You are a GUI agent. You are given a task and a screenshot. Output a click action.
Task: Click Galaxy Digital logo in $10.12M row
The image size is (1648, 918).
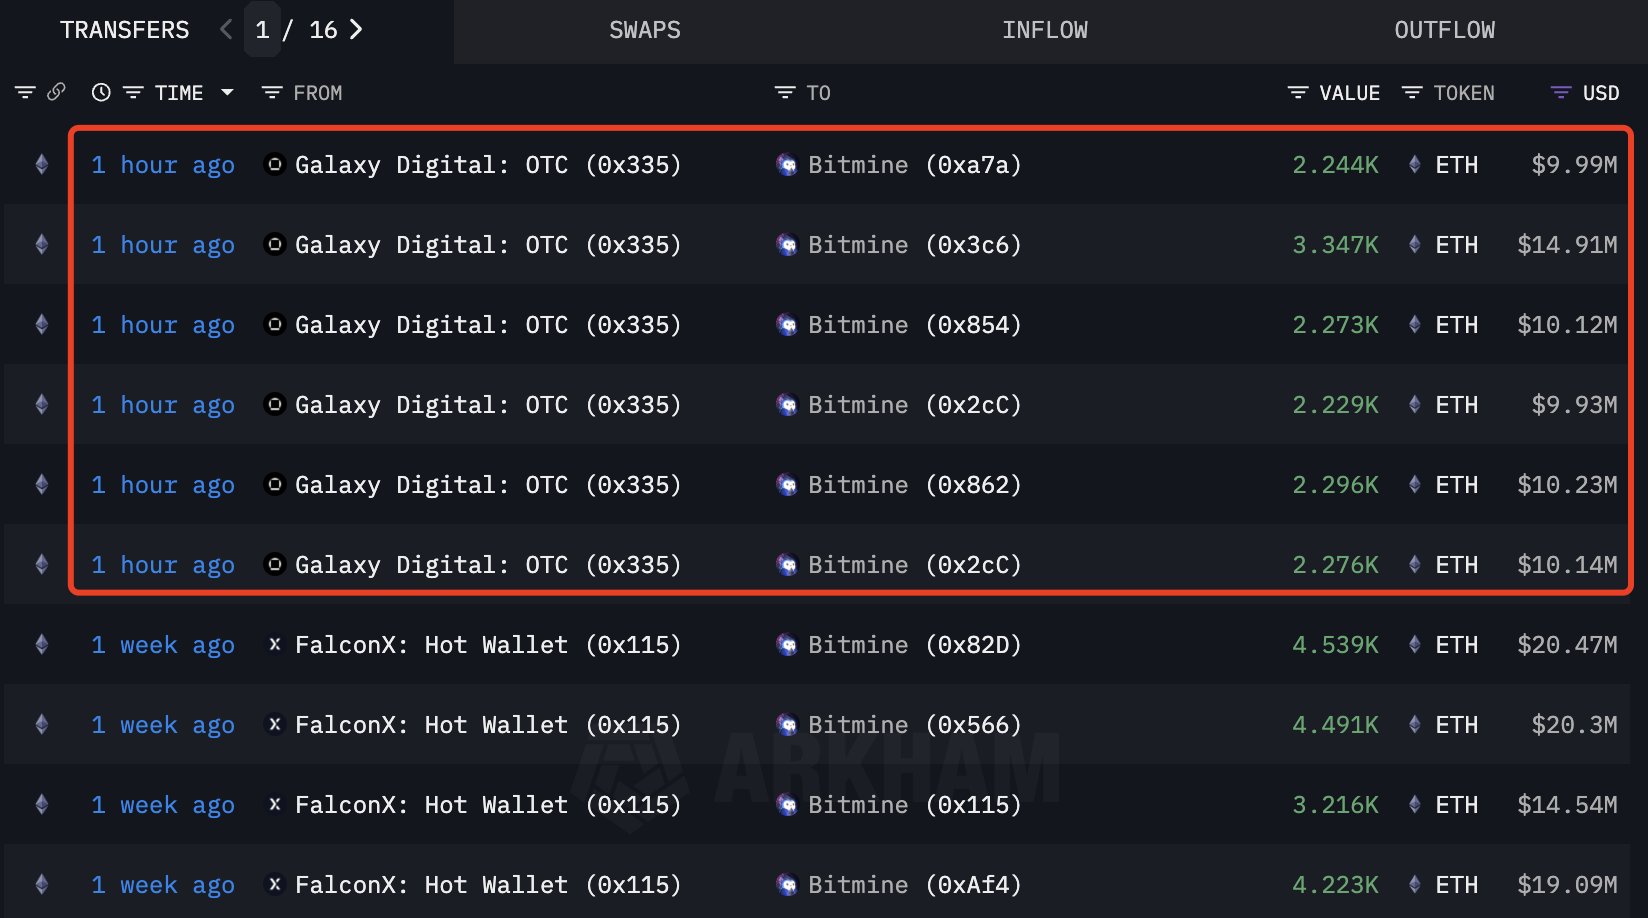[274, 324]
